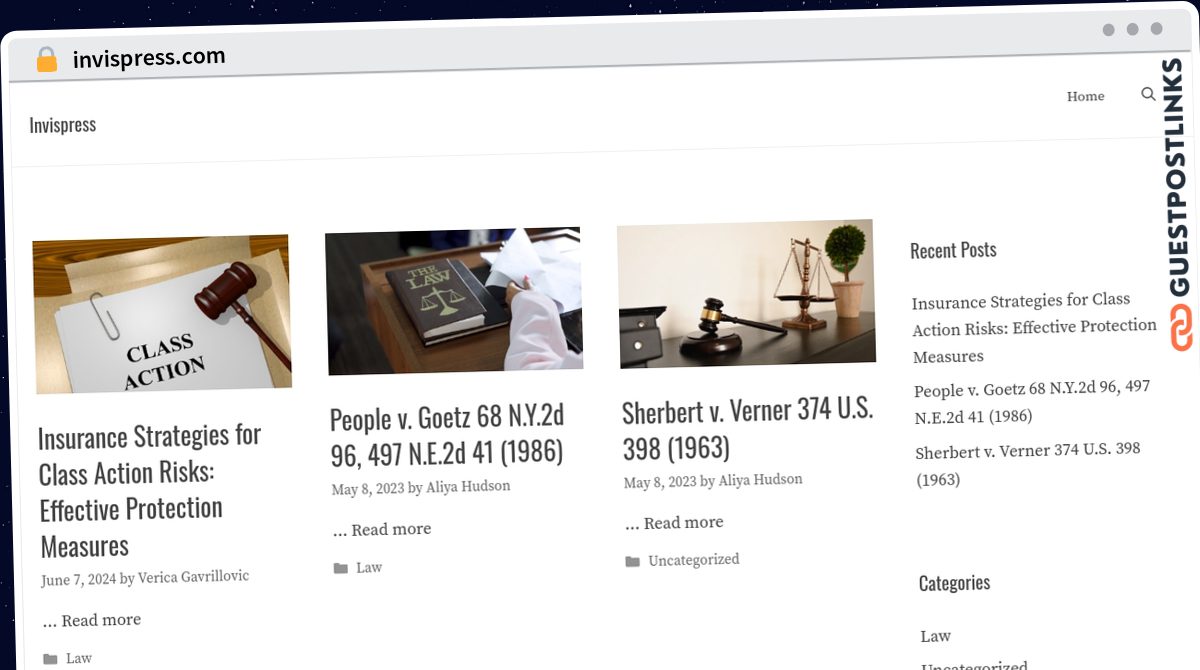Click the first gray window dot

click(x=1109, y=30)
